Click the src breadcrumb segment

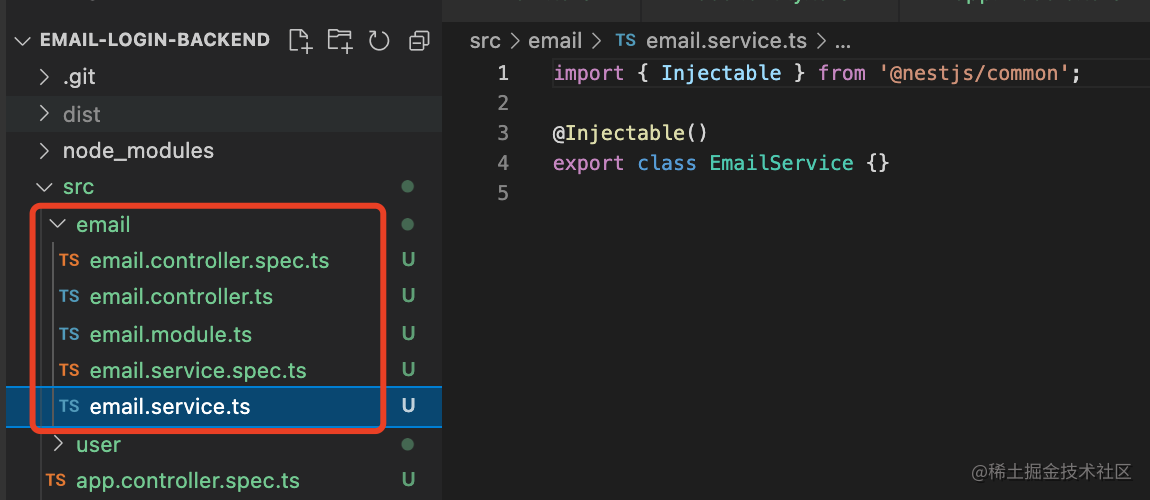click(485, 41)
